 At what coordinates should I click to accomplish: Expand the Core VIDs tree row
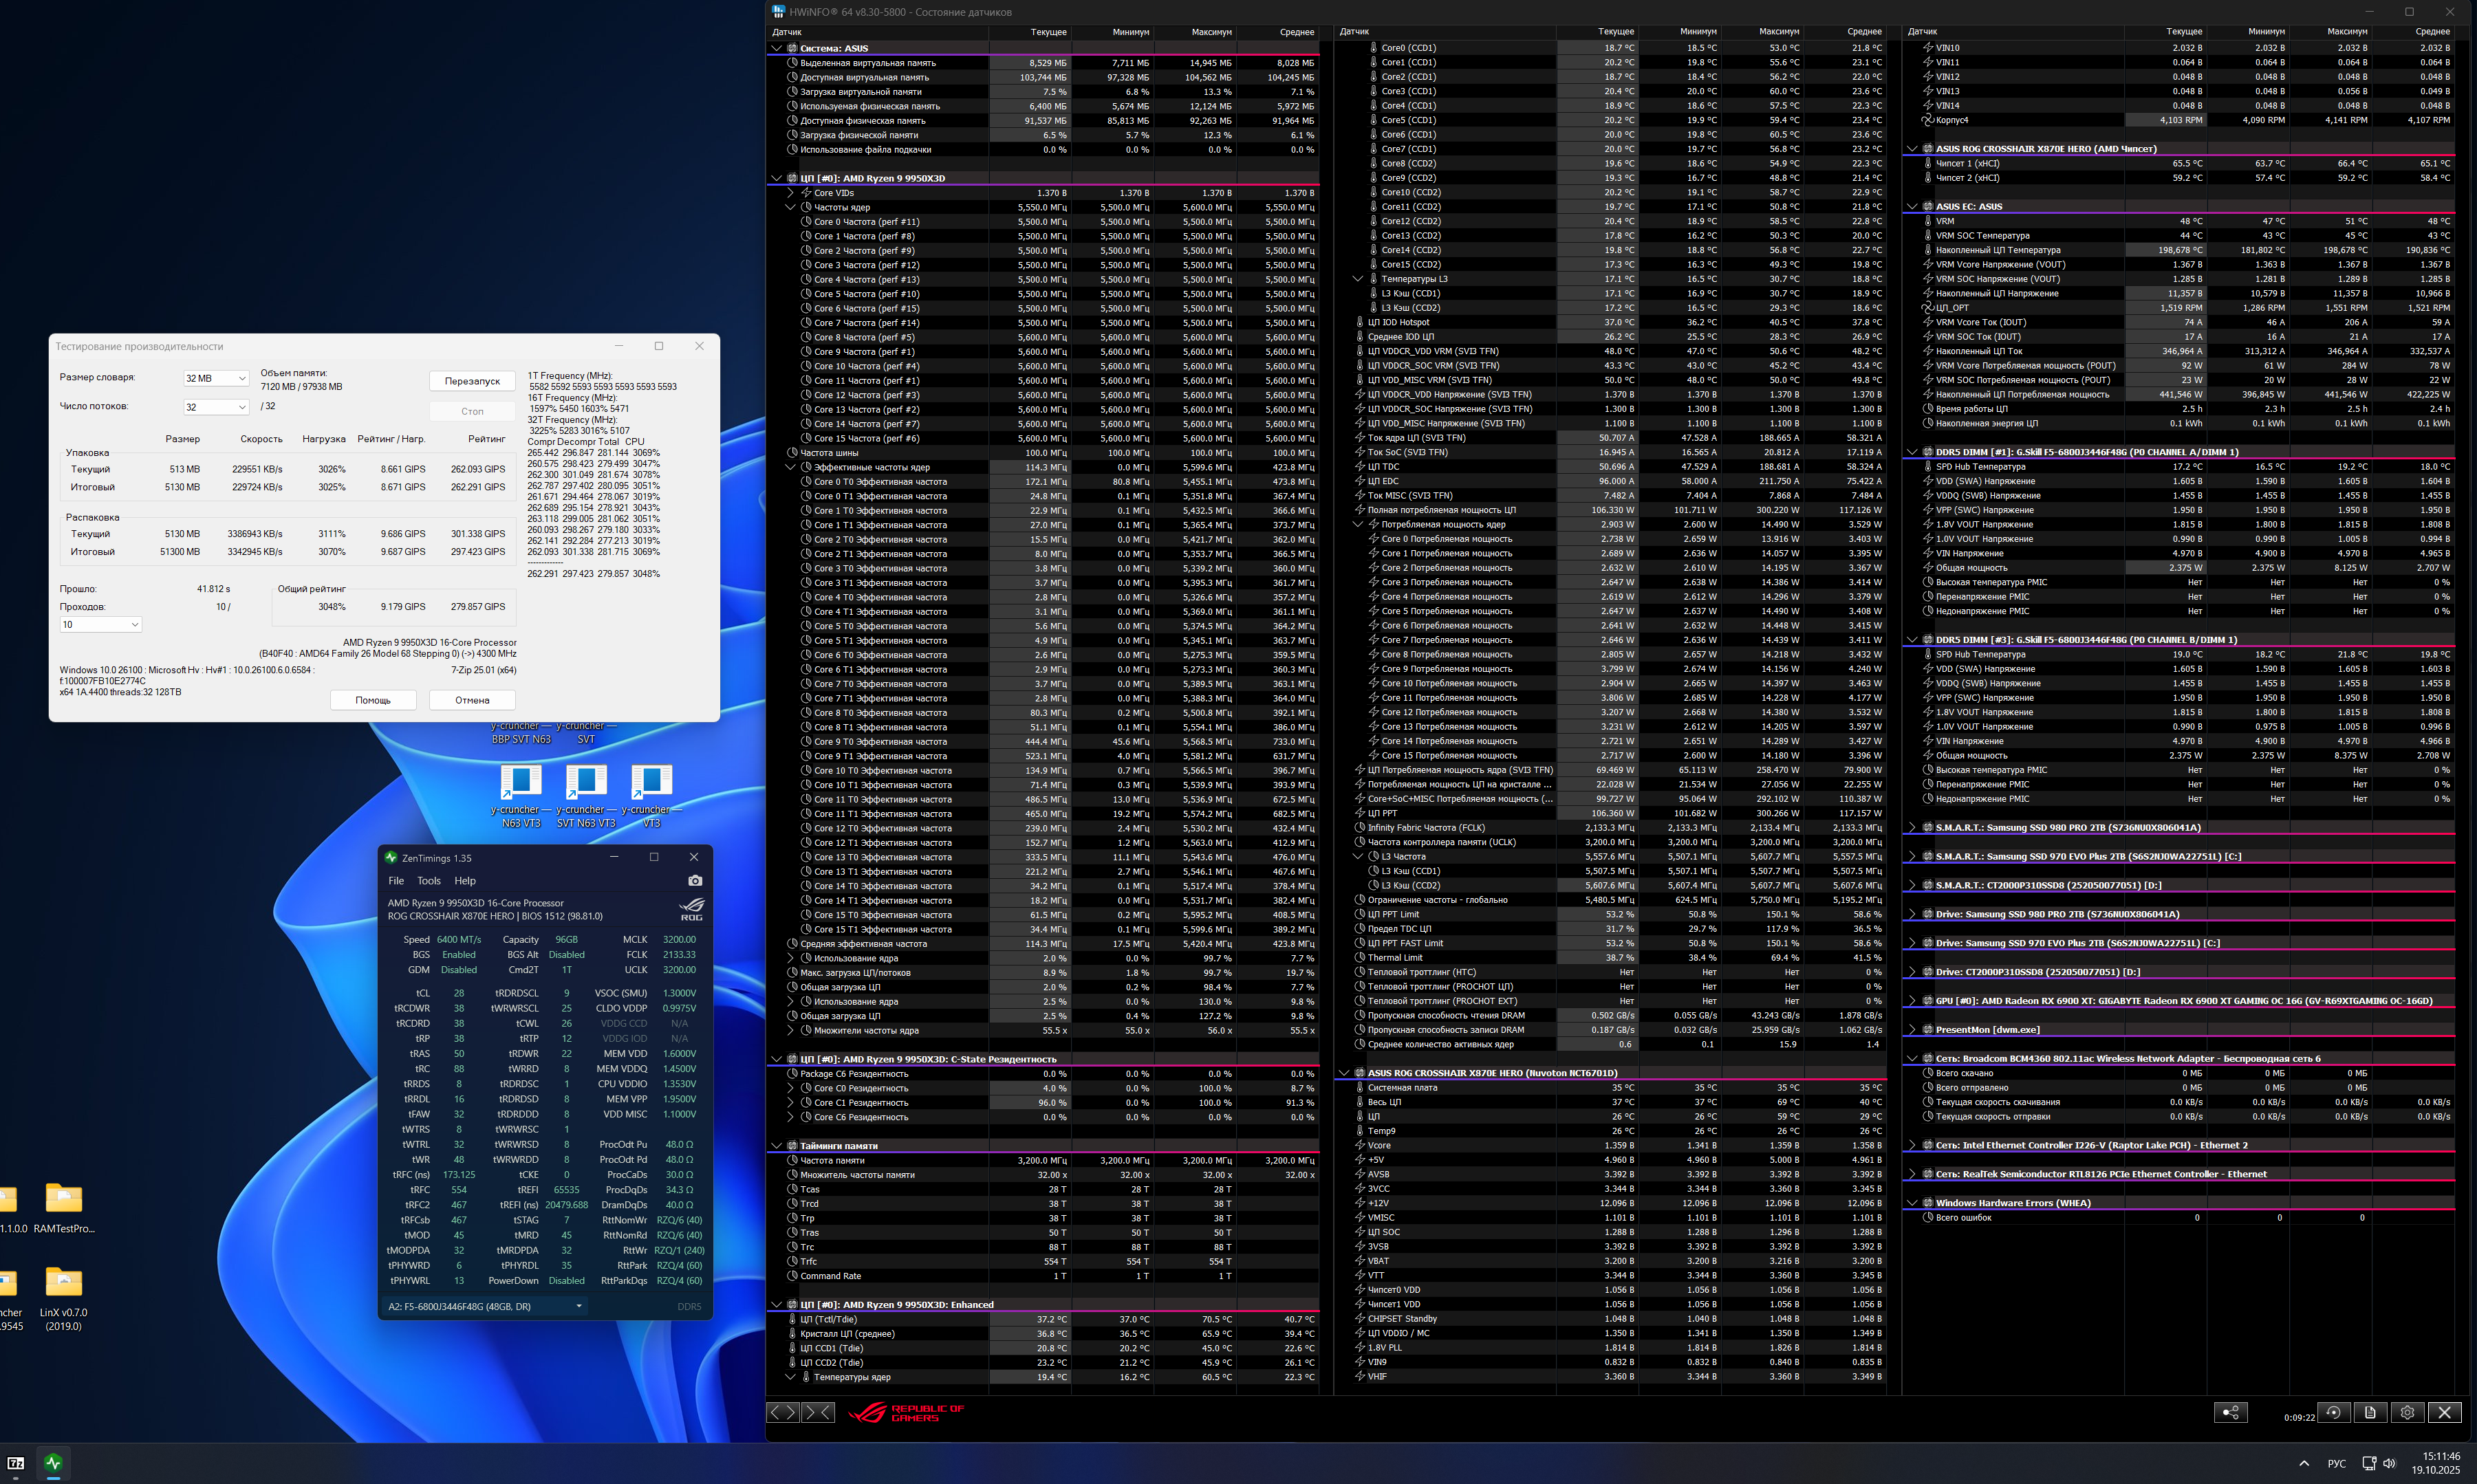790,193
